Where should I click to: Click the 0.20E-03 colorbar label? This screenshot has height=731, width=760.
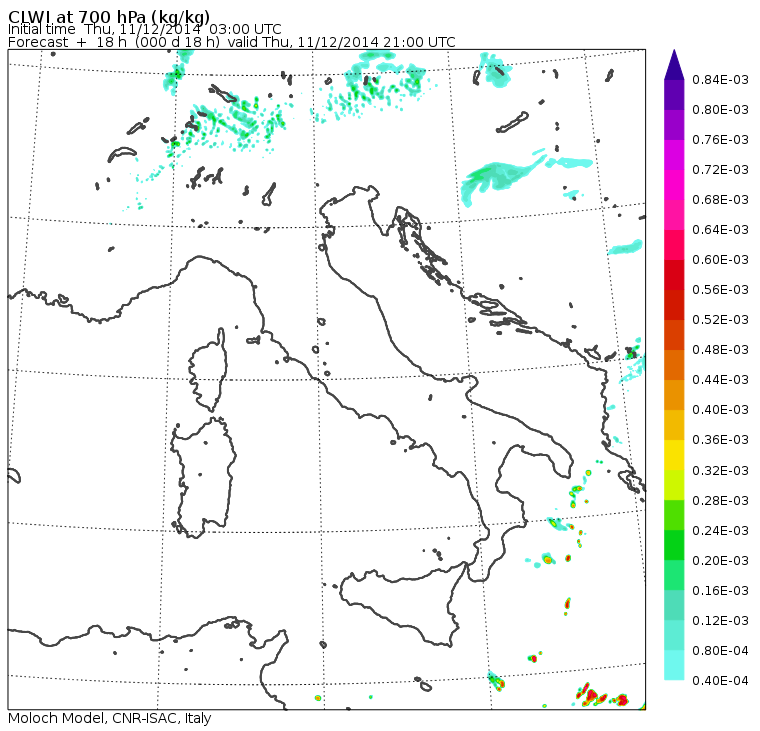[x=720, y=560]
